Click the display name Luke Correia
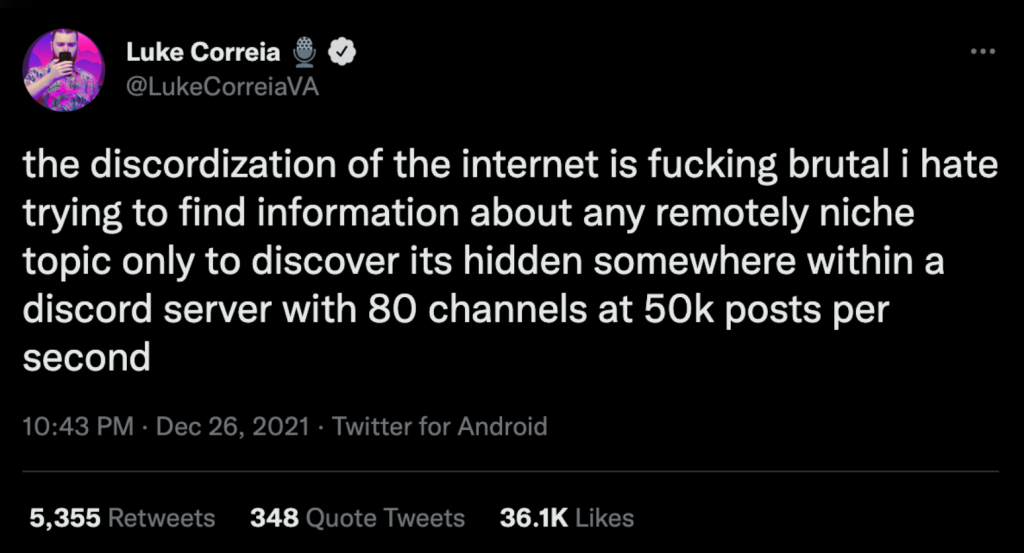Screen dimensions: 1024x553 click(203, 53)
